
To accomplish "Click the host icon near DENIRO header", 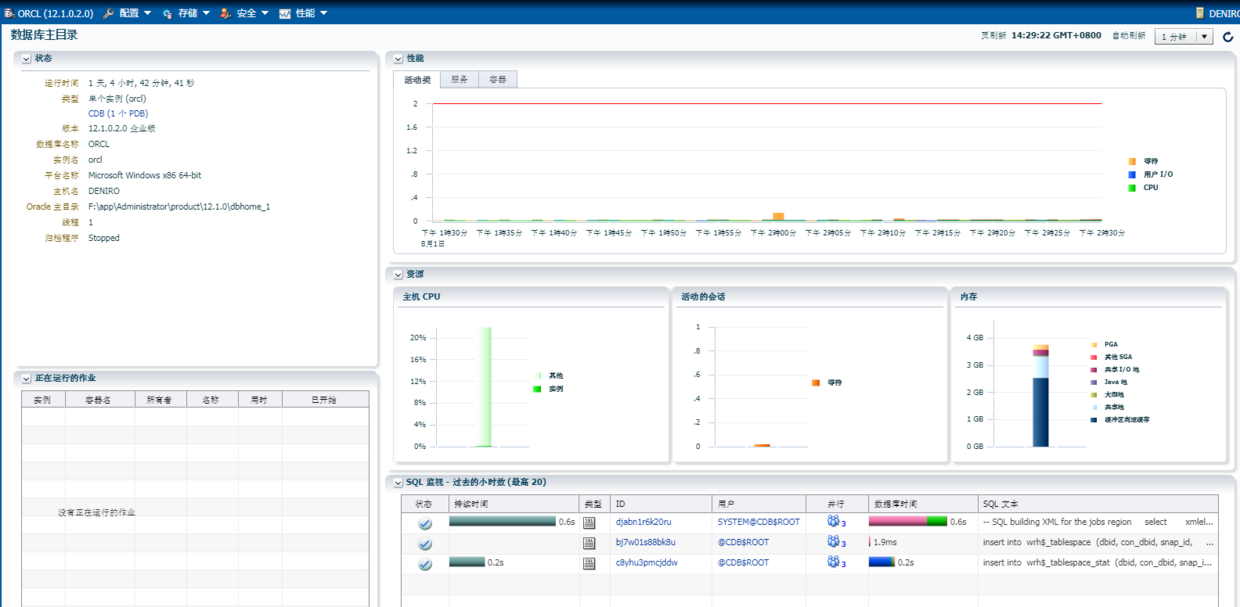I will point(1200,13).
